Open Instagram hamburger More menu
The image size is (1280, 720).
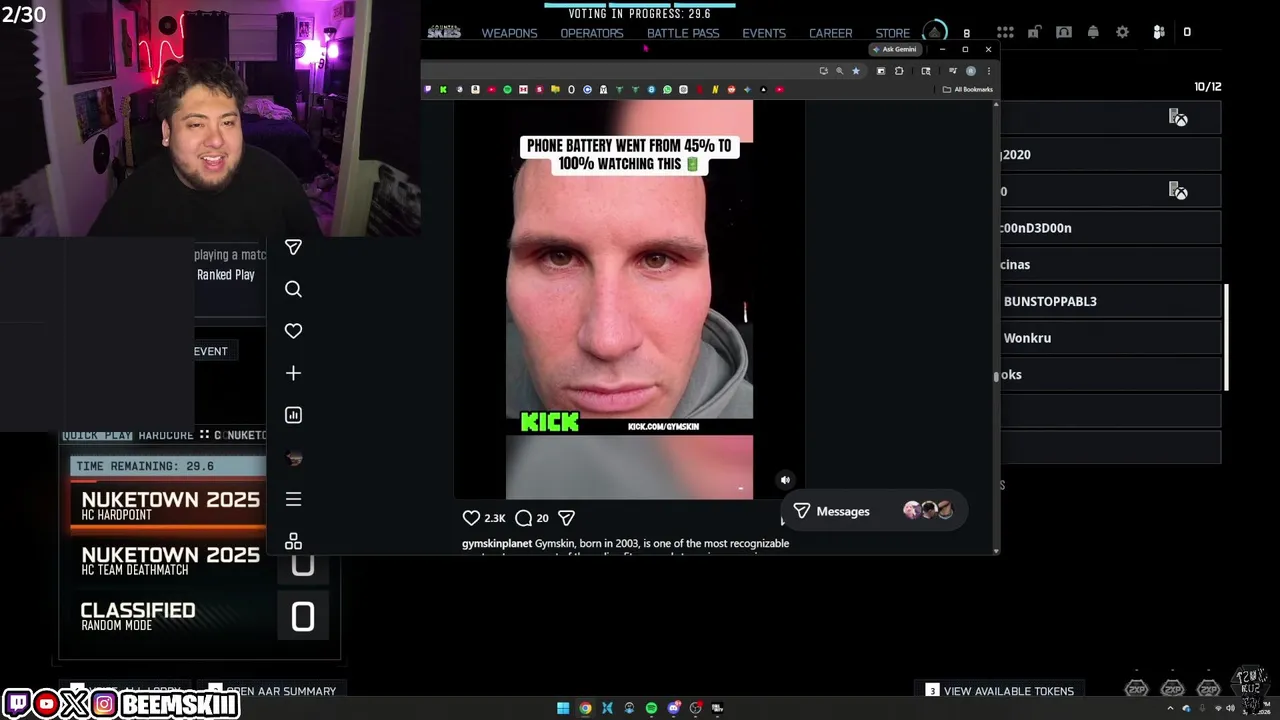pos(293,499)
